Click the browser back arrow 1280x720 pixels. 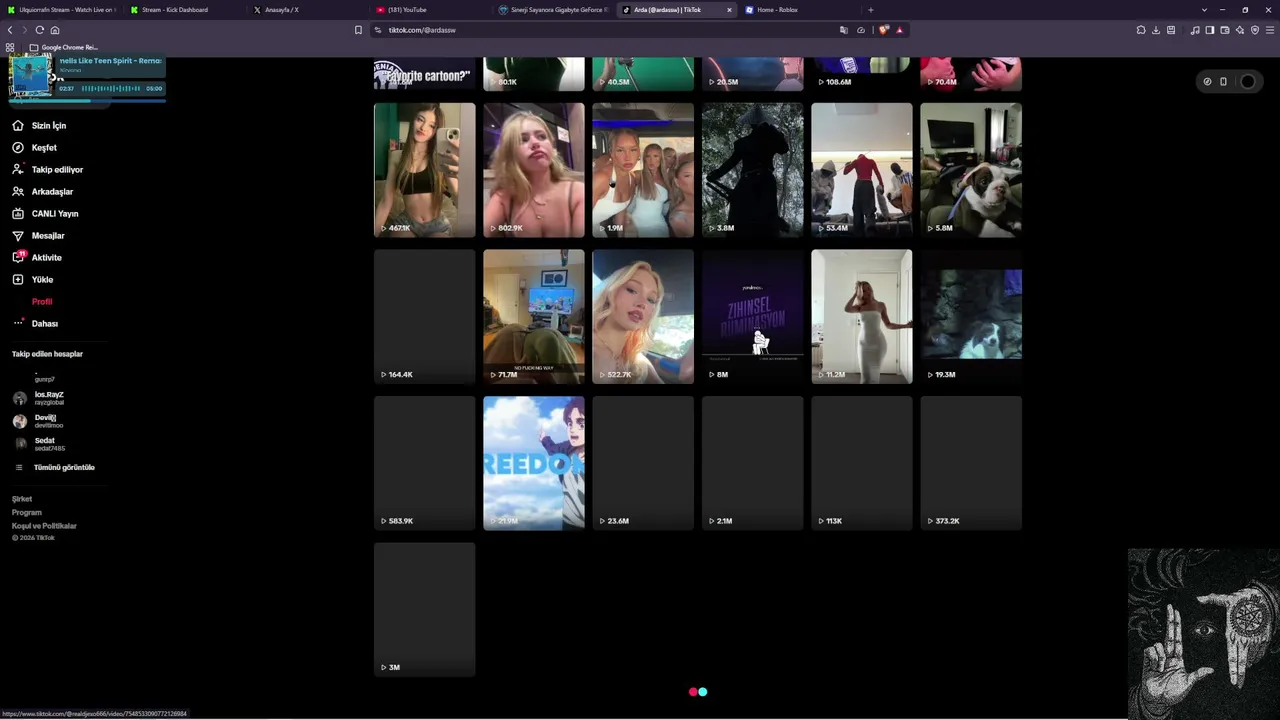10,30
